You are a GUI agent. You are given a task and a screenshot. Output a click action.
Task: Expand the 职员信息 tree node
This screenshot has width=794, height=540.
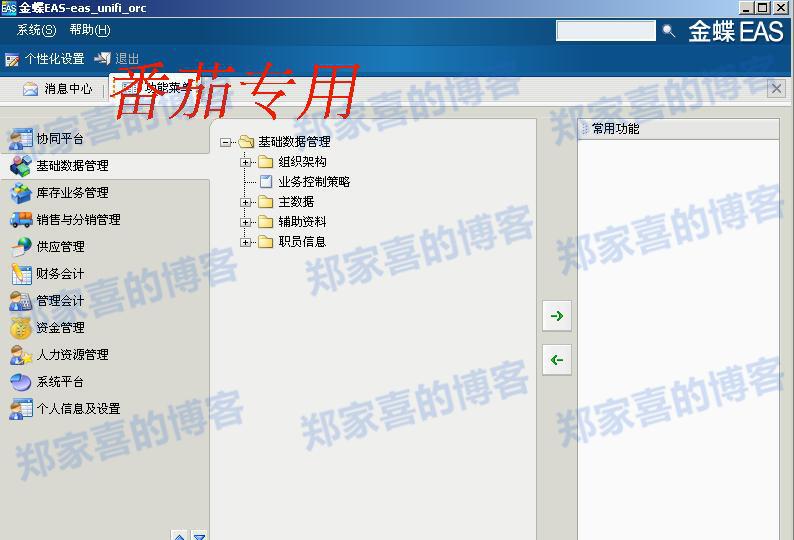tap(246, 243)
